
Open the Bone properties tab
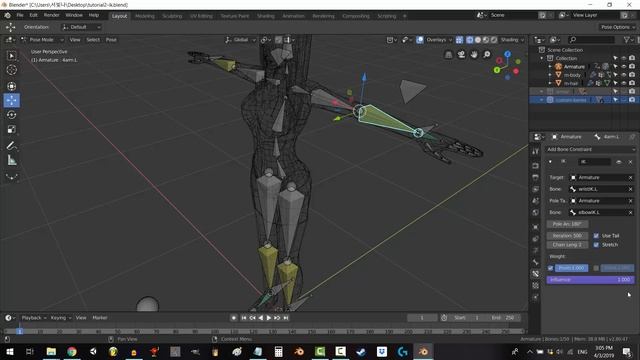[x=536, y=262]
